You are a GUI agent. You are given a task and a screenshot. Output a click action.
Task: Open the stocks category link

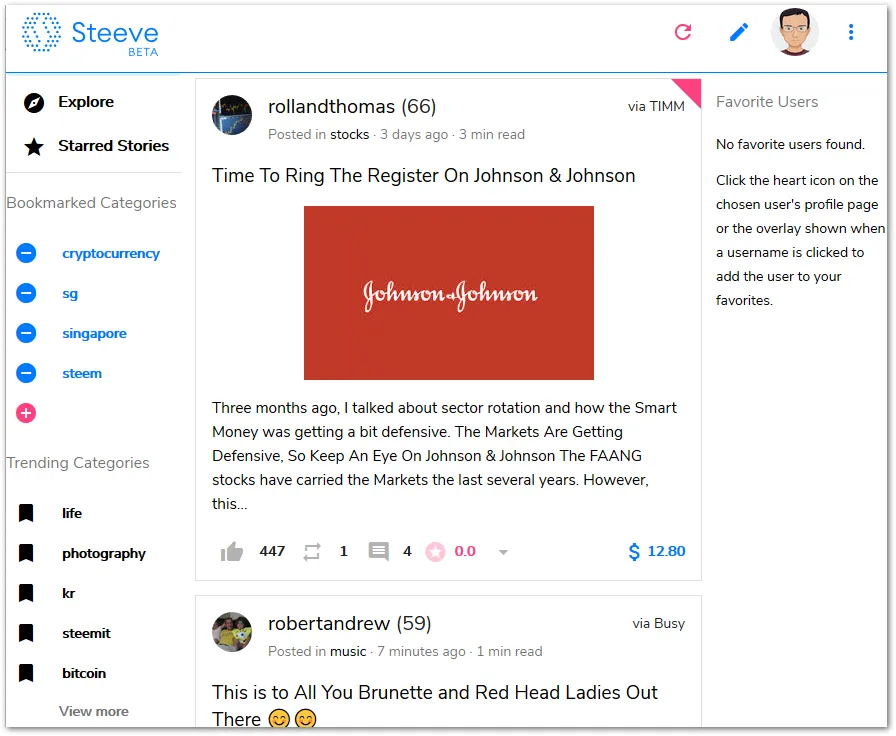[350, 134]
